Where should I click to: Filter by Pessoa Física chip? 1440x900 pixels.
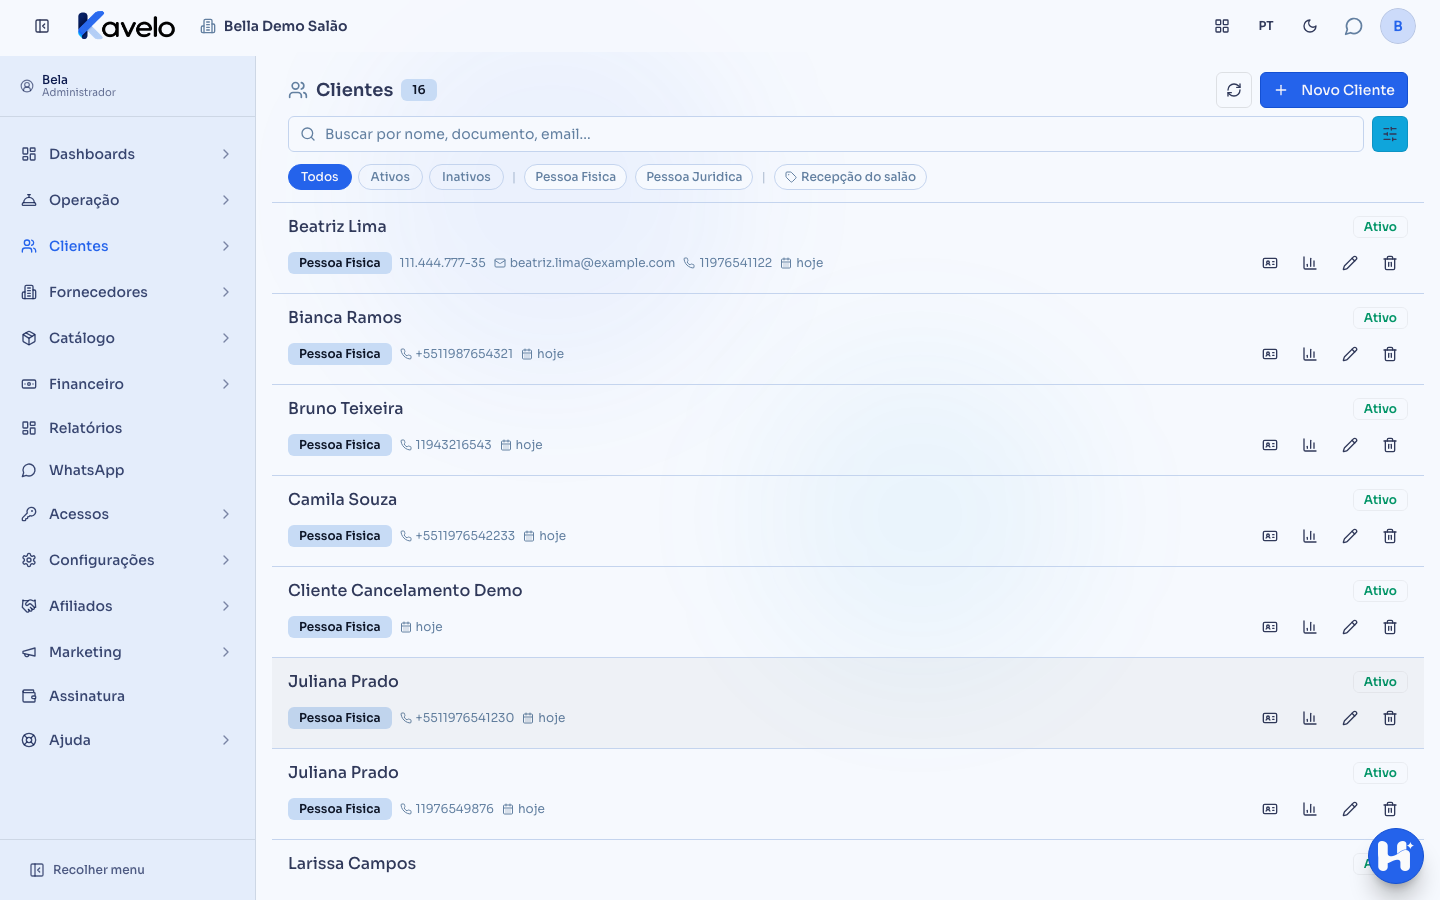pos(576,177)
